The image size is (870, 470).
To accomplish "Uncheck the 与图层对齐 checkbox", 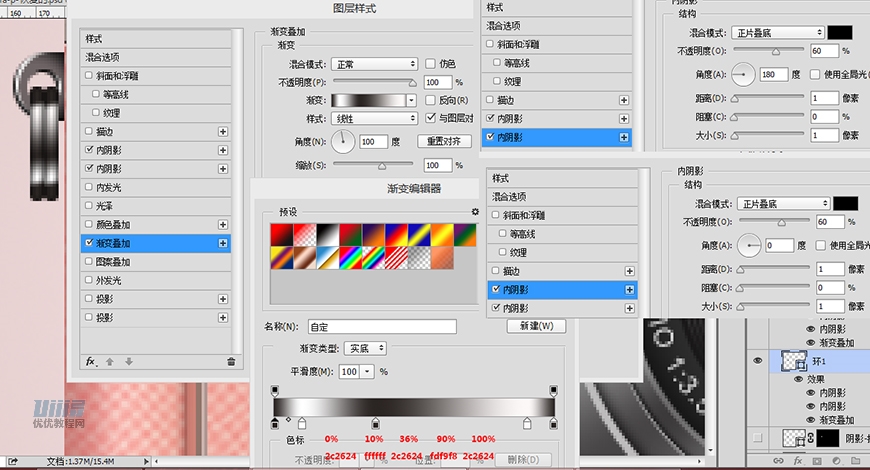I will click(430, 118).
